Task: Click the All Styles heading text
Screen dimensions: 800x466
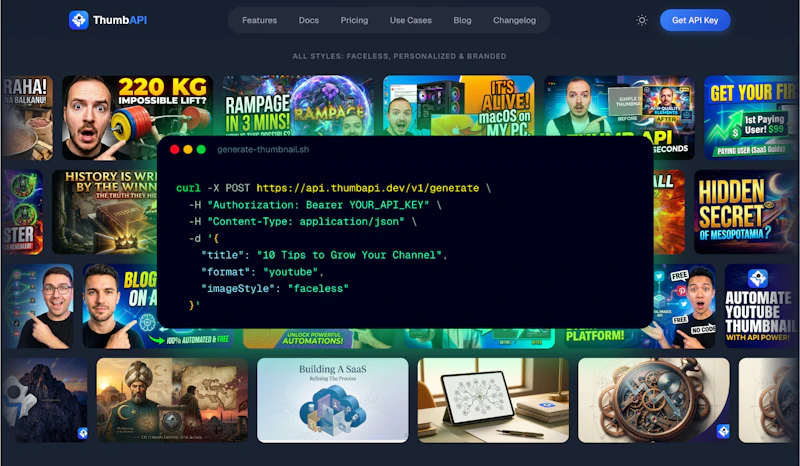Action: click(x=399, y=56)
